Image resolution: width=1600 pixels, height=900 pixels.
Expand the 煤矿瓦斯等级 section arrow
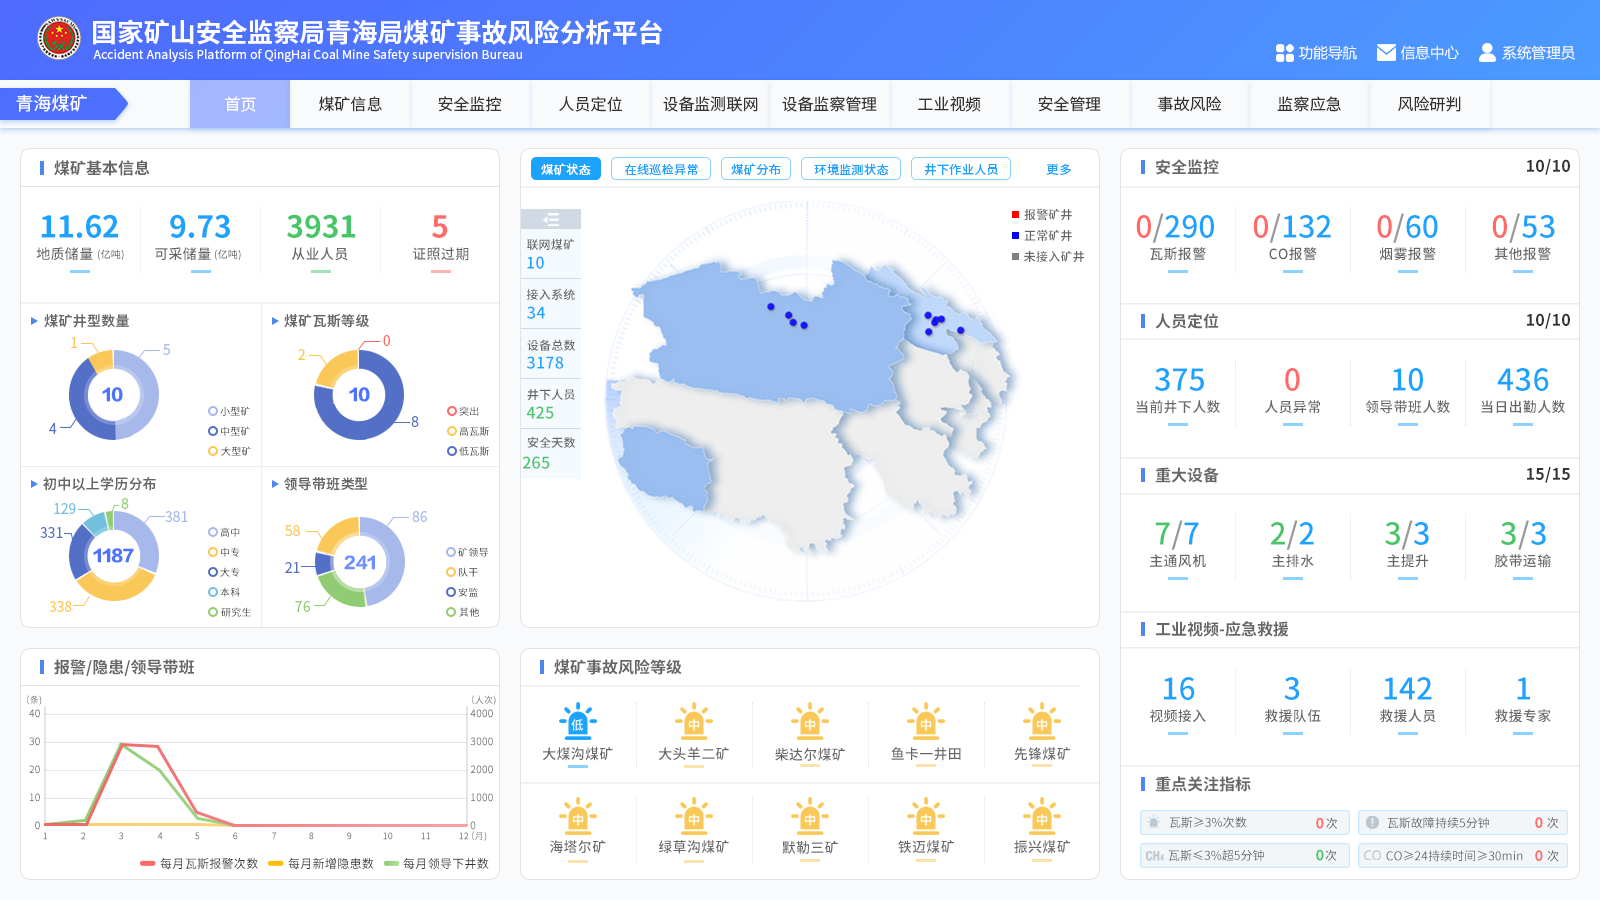coord(275,321)
